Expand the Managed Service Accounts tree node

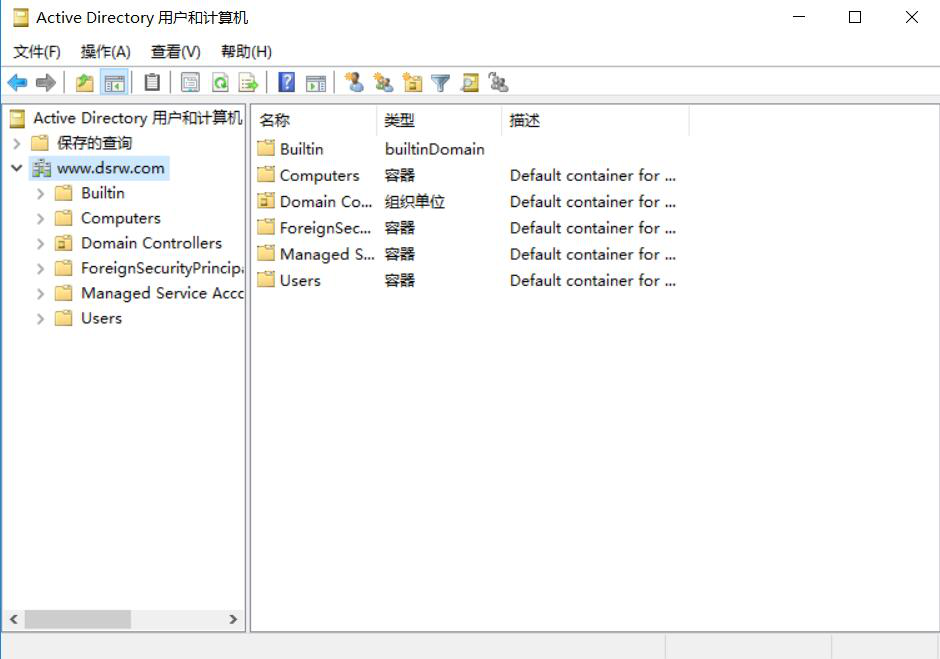[x=40, y=294]
